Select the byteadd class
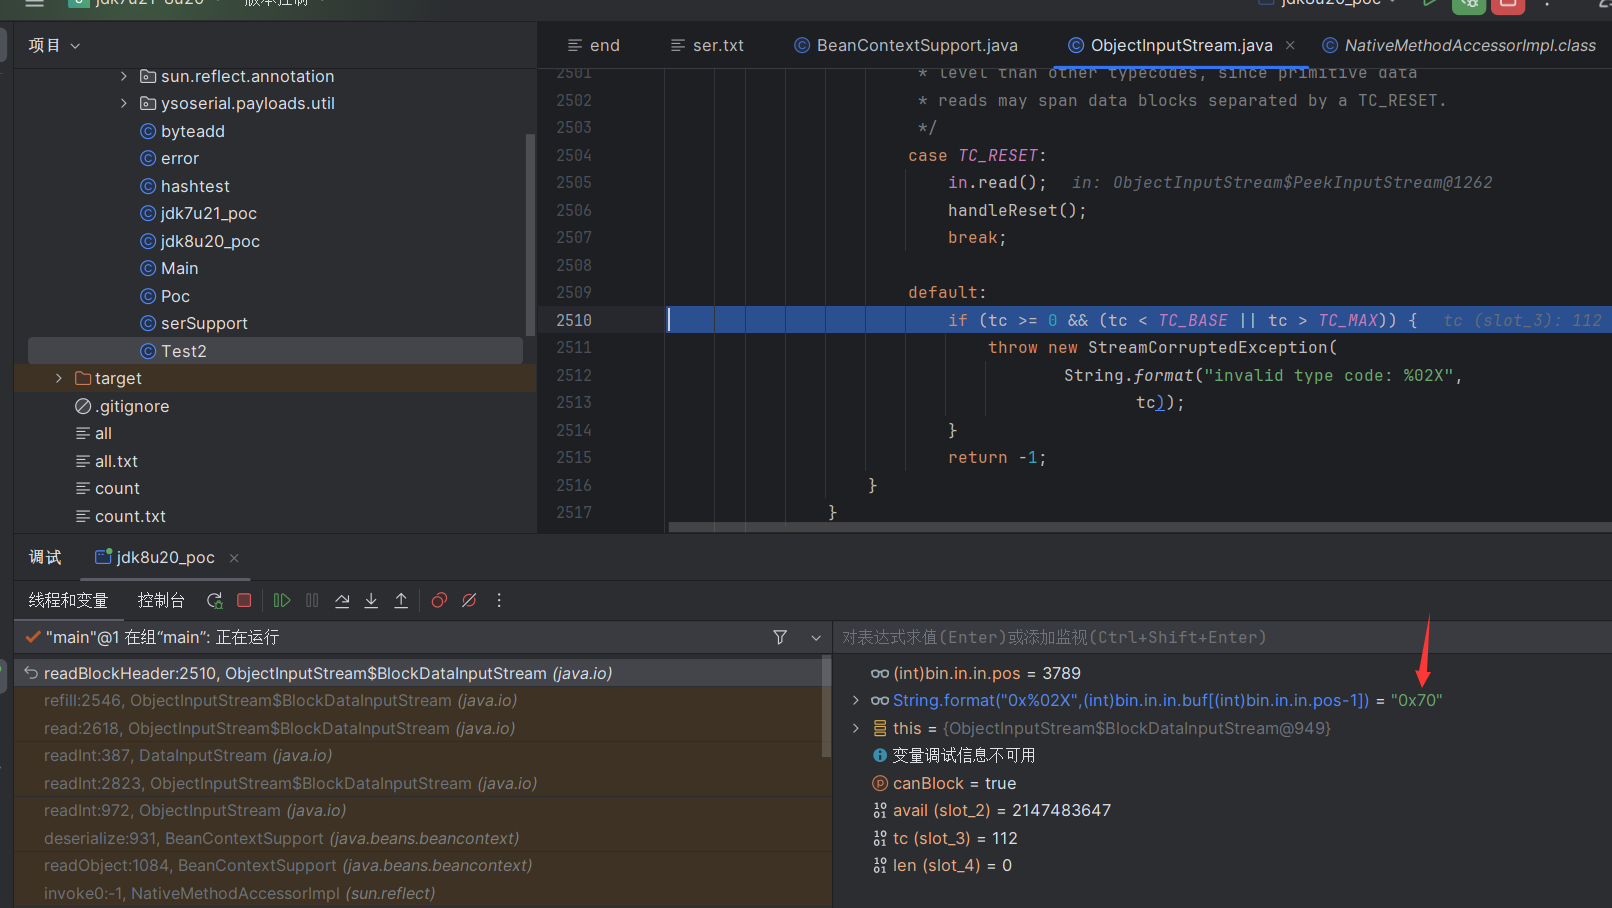 (192, 131)
